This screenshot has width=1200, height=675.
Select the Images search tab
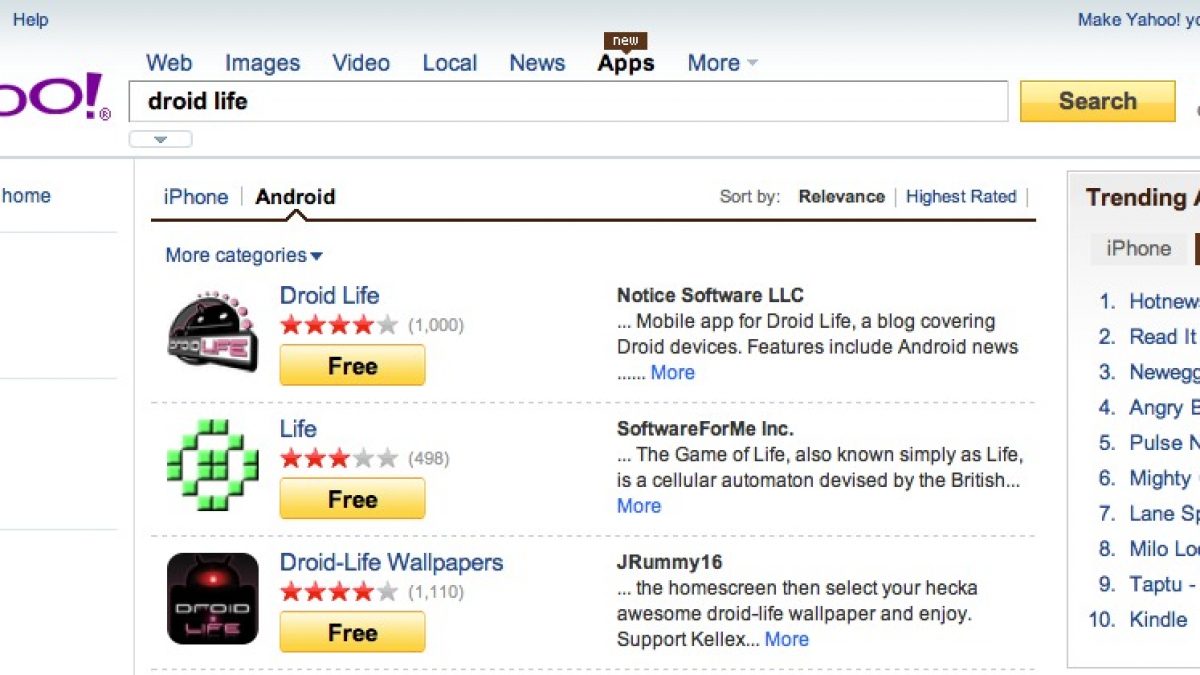coord(262,63)
